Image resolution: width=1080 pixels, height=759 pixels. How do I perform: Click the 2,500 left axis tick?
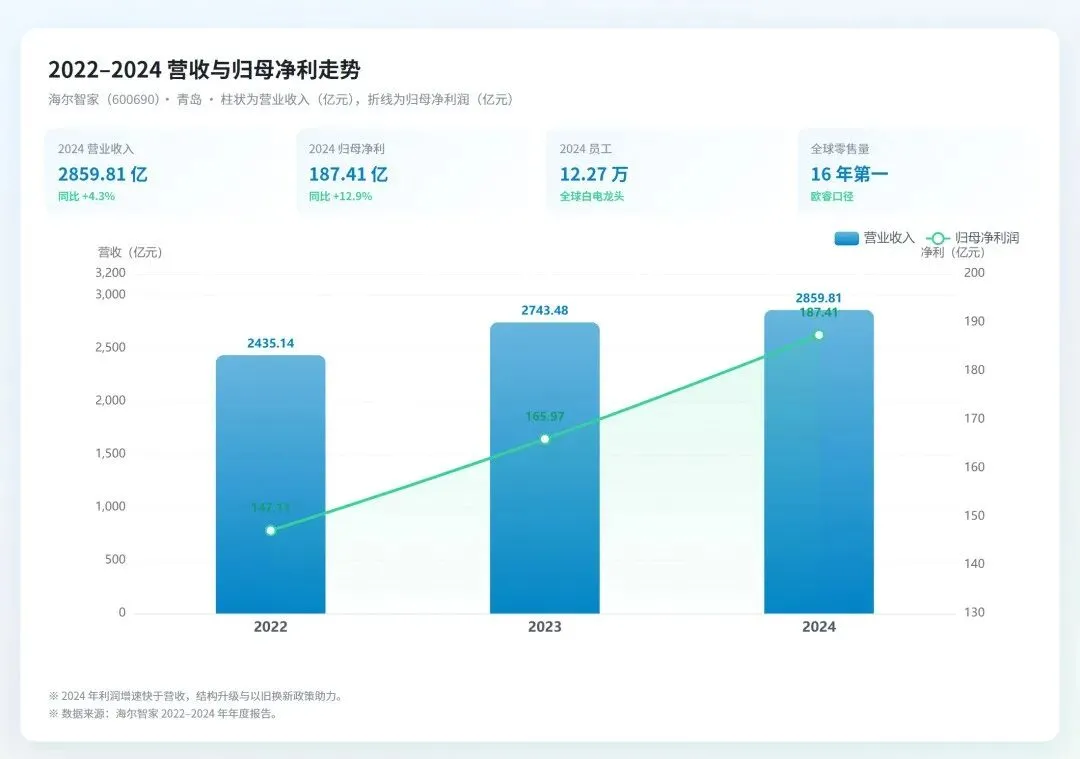pos(110,347)
